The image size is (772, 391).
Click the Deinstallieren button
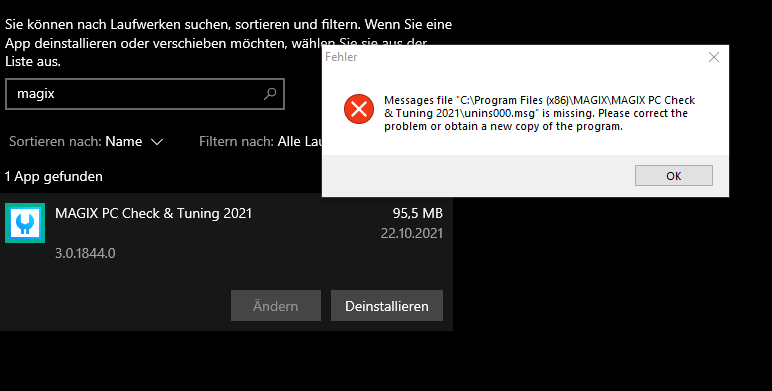(386, 306)
